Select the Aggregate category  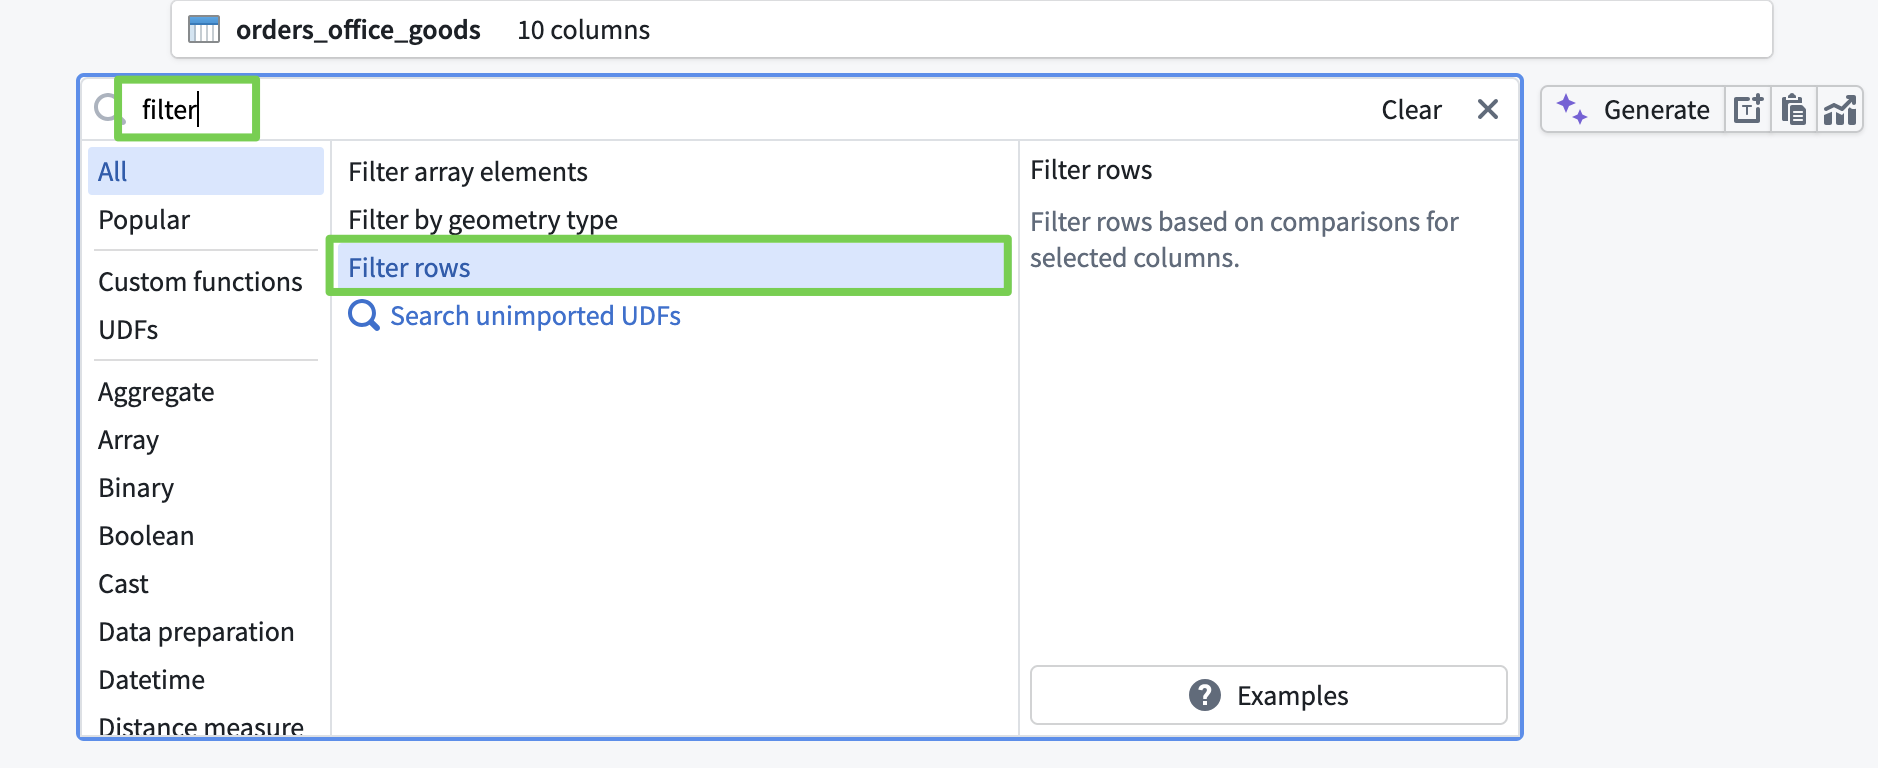tap(156, 392)
